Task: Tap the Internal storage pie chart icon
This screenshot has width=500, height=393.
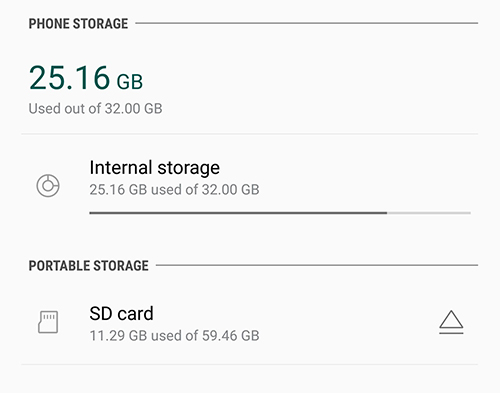Action: coord(48,185)
